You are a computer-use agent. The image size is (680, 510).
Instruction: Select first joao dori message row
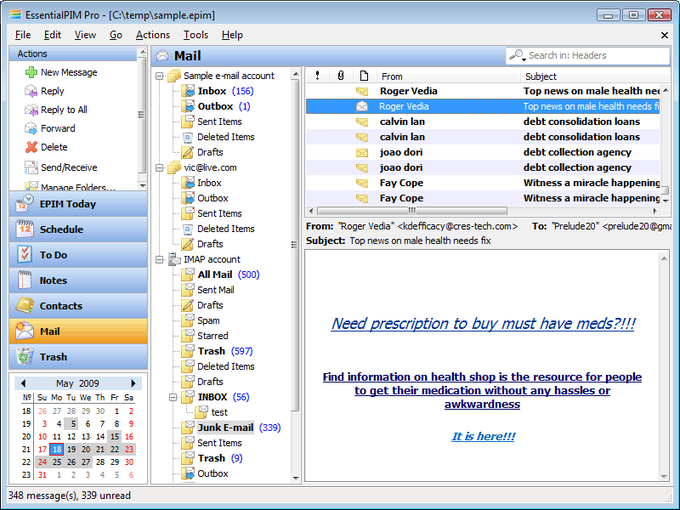tap(483, 152)
